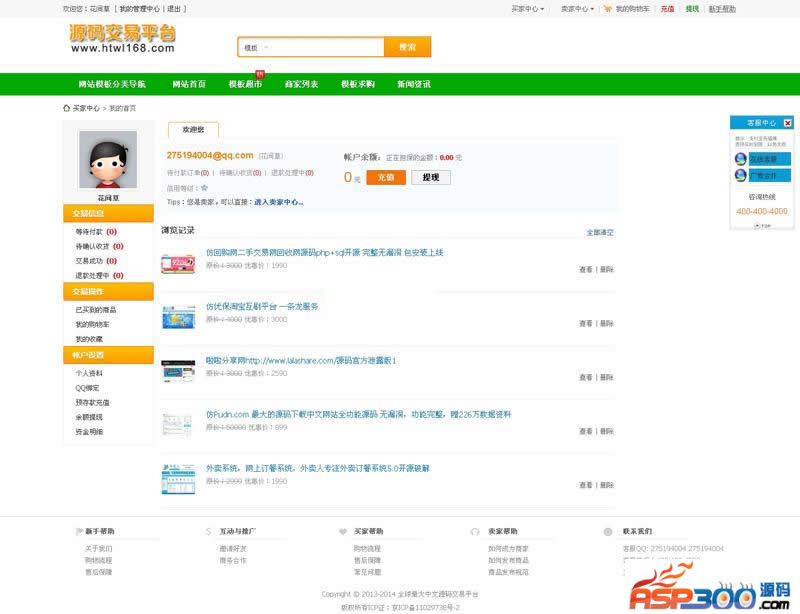Click 全部清空 to clear browsing records

pyautogui.click(x=600, y=233)
